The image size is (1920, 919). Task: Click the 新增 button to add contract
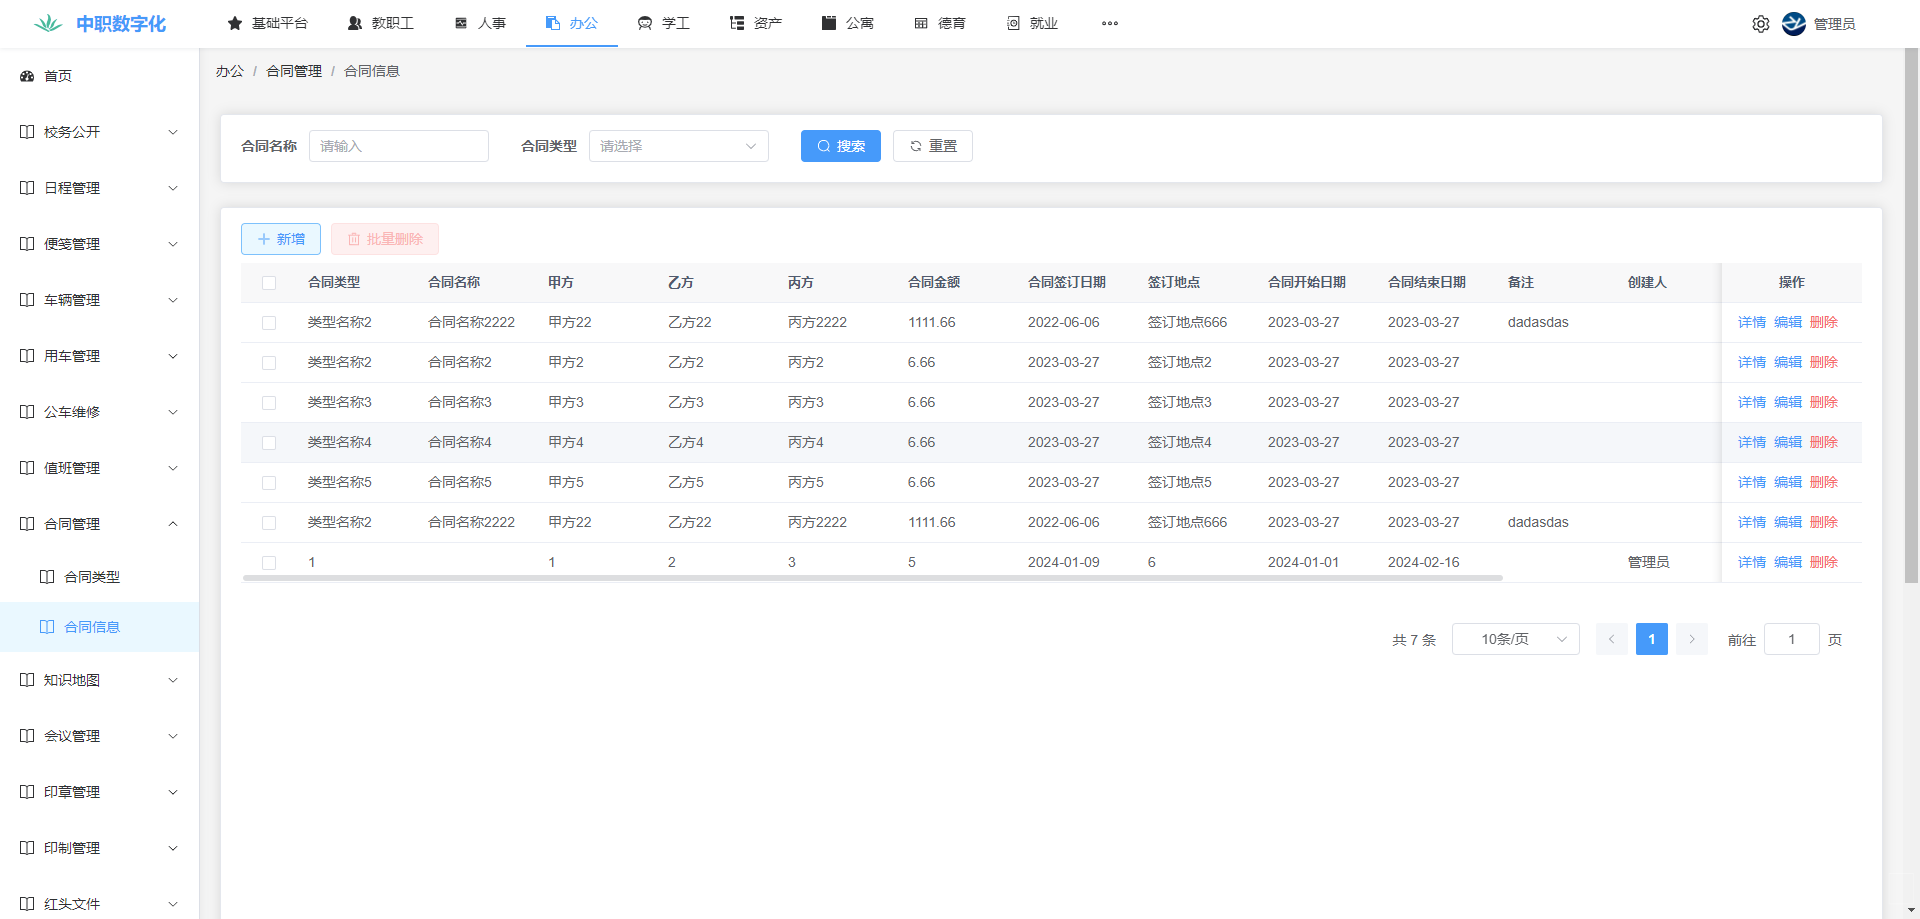281,239
